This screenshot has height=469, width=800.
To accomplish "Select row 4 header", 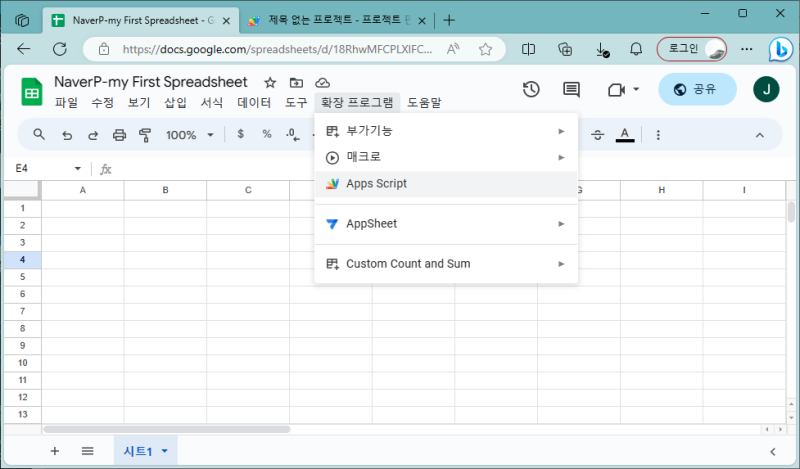I will [x=22, y=260].
